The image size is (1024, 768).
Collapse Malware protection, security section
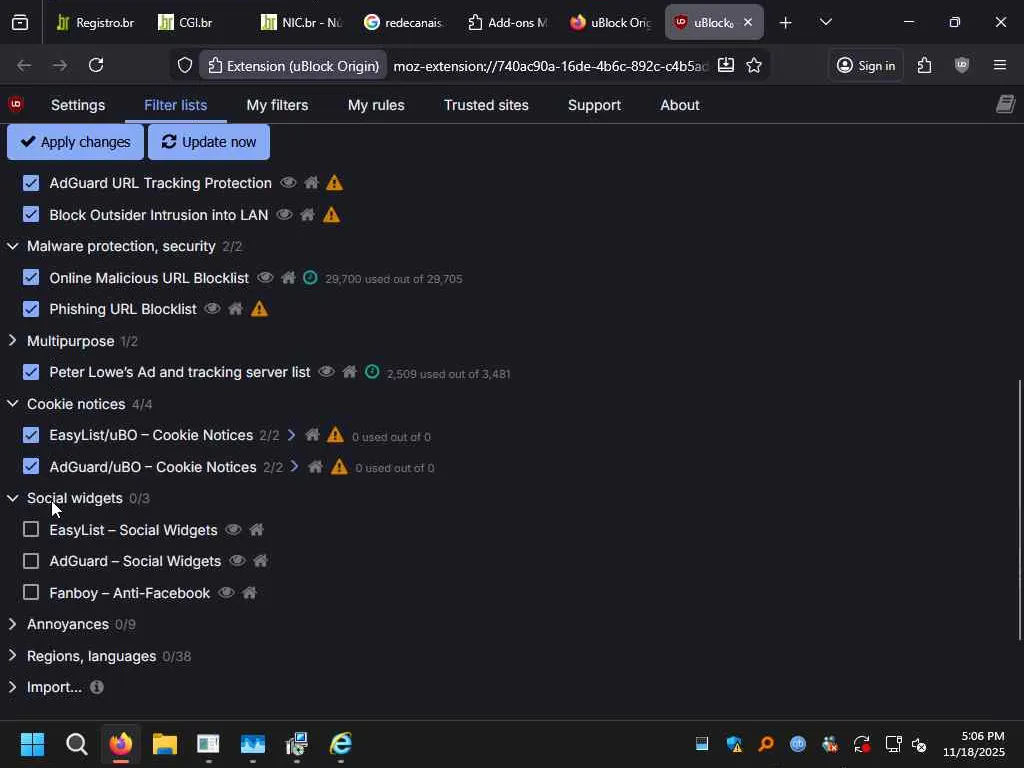[12, 246]
